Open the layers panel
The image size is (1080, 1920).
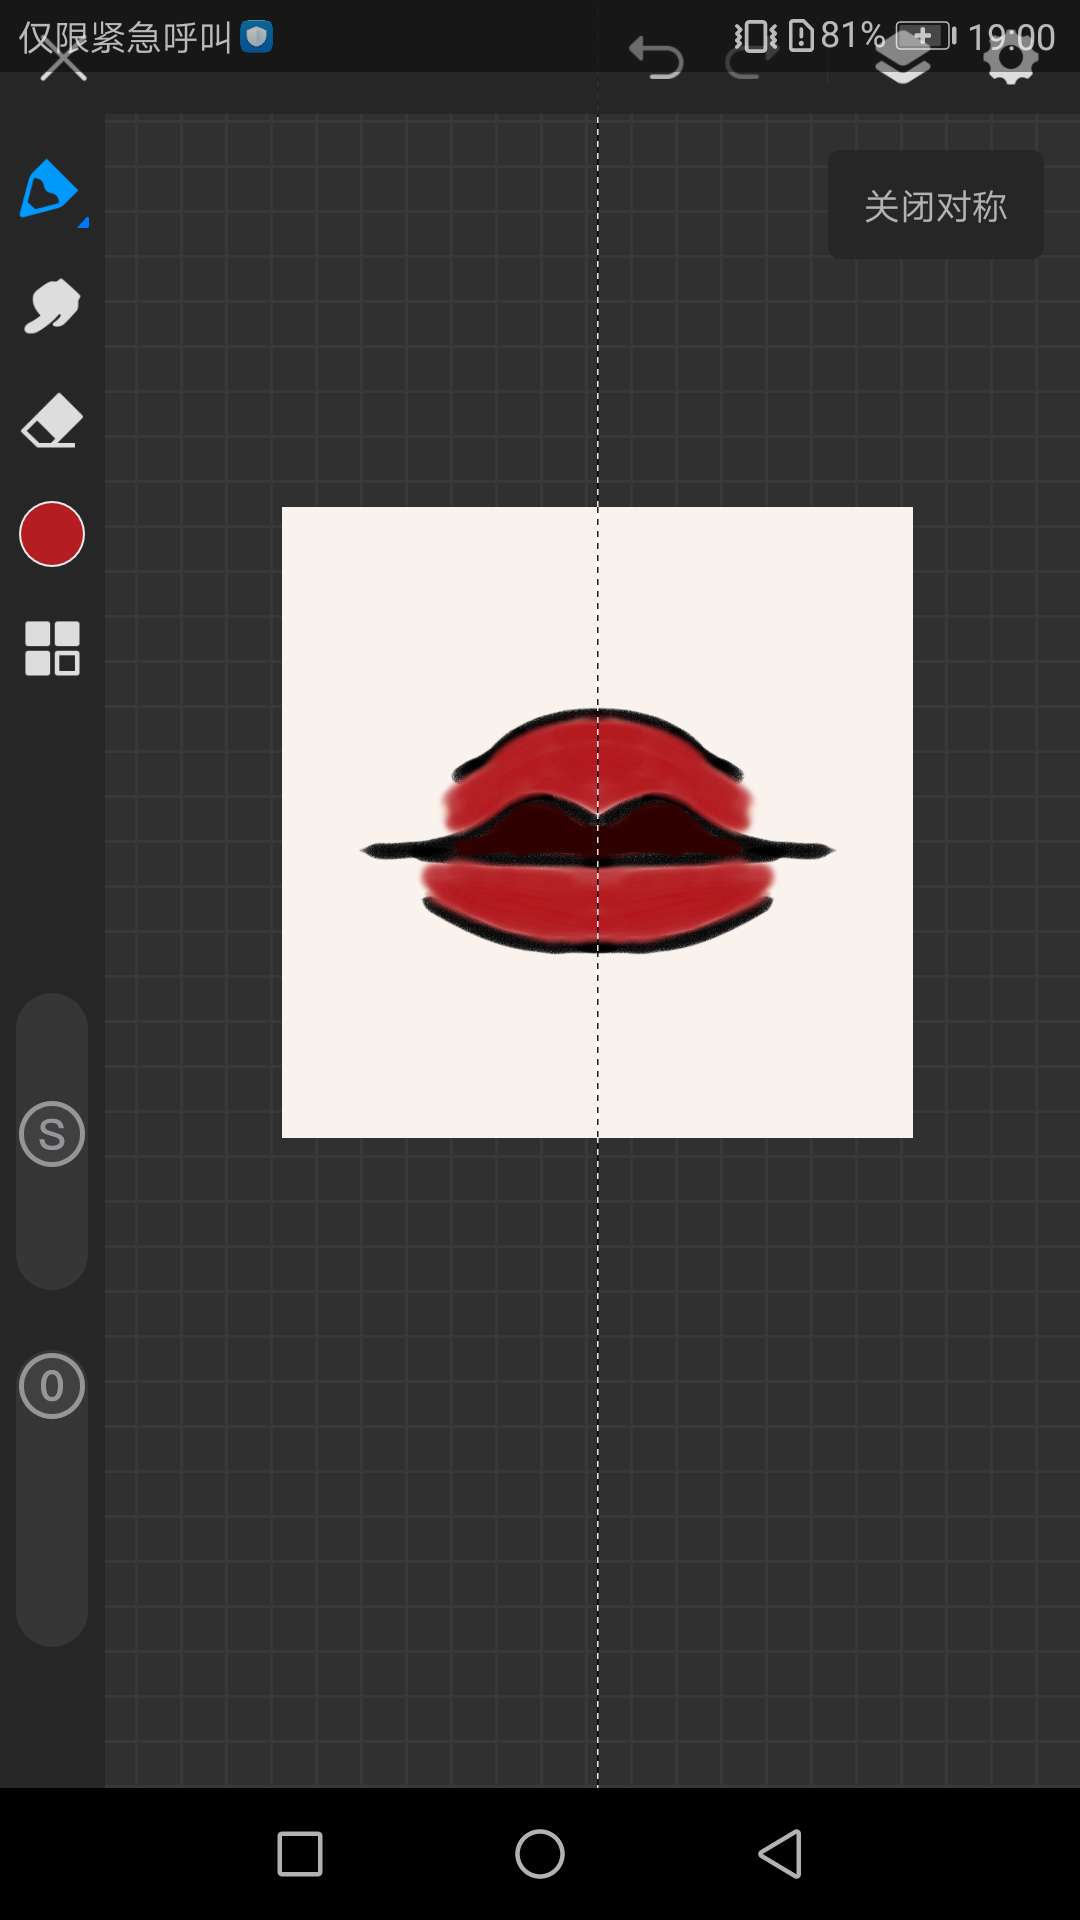(903, 62)
